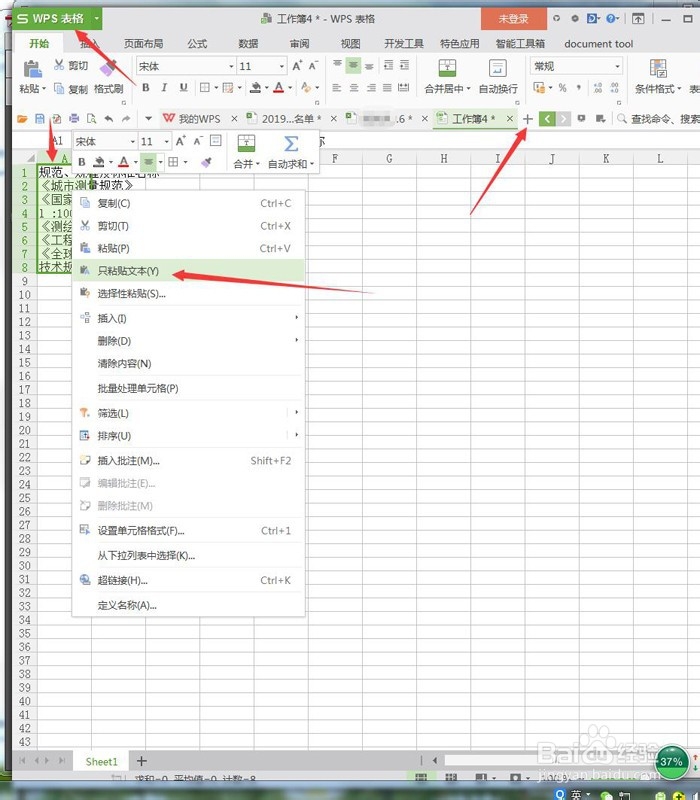The image size is (700, 800).
Task: Click the Redo arrow
Action: coord(126,119)
